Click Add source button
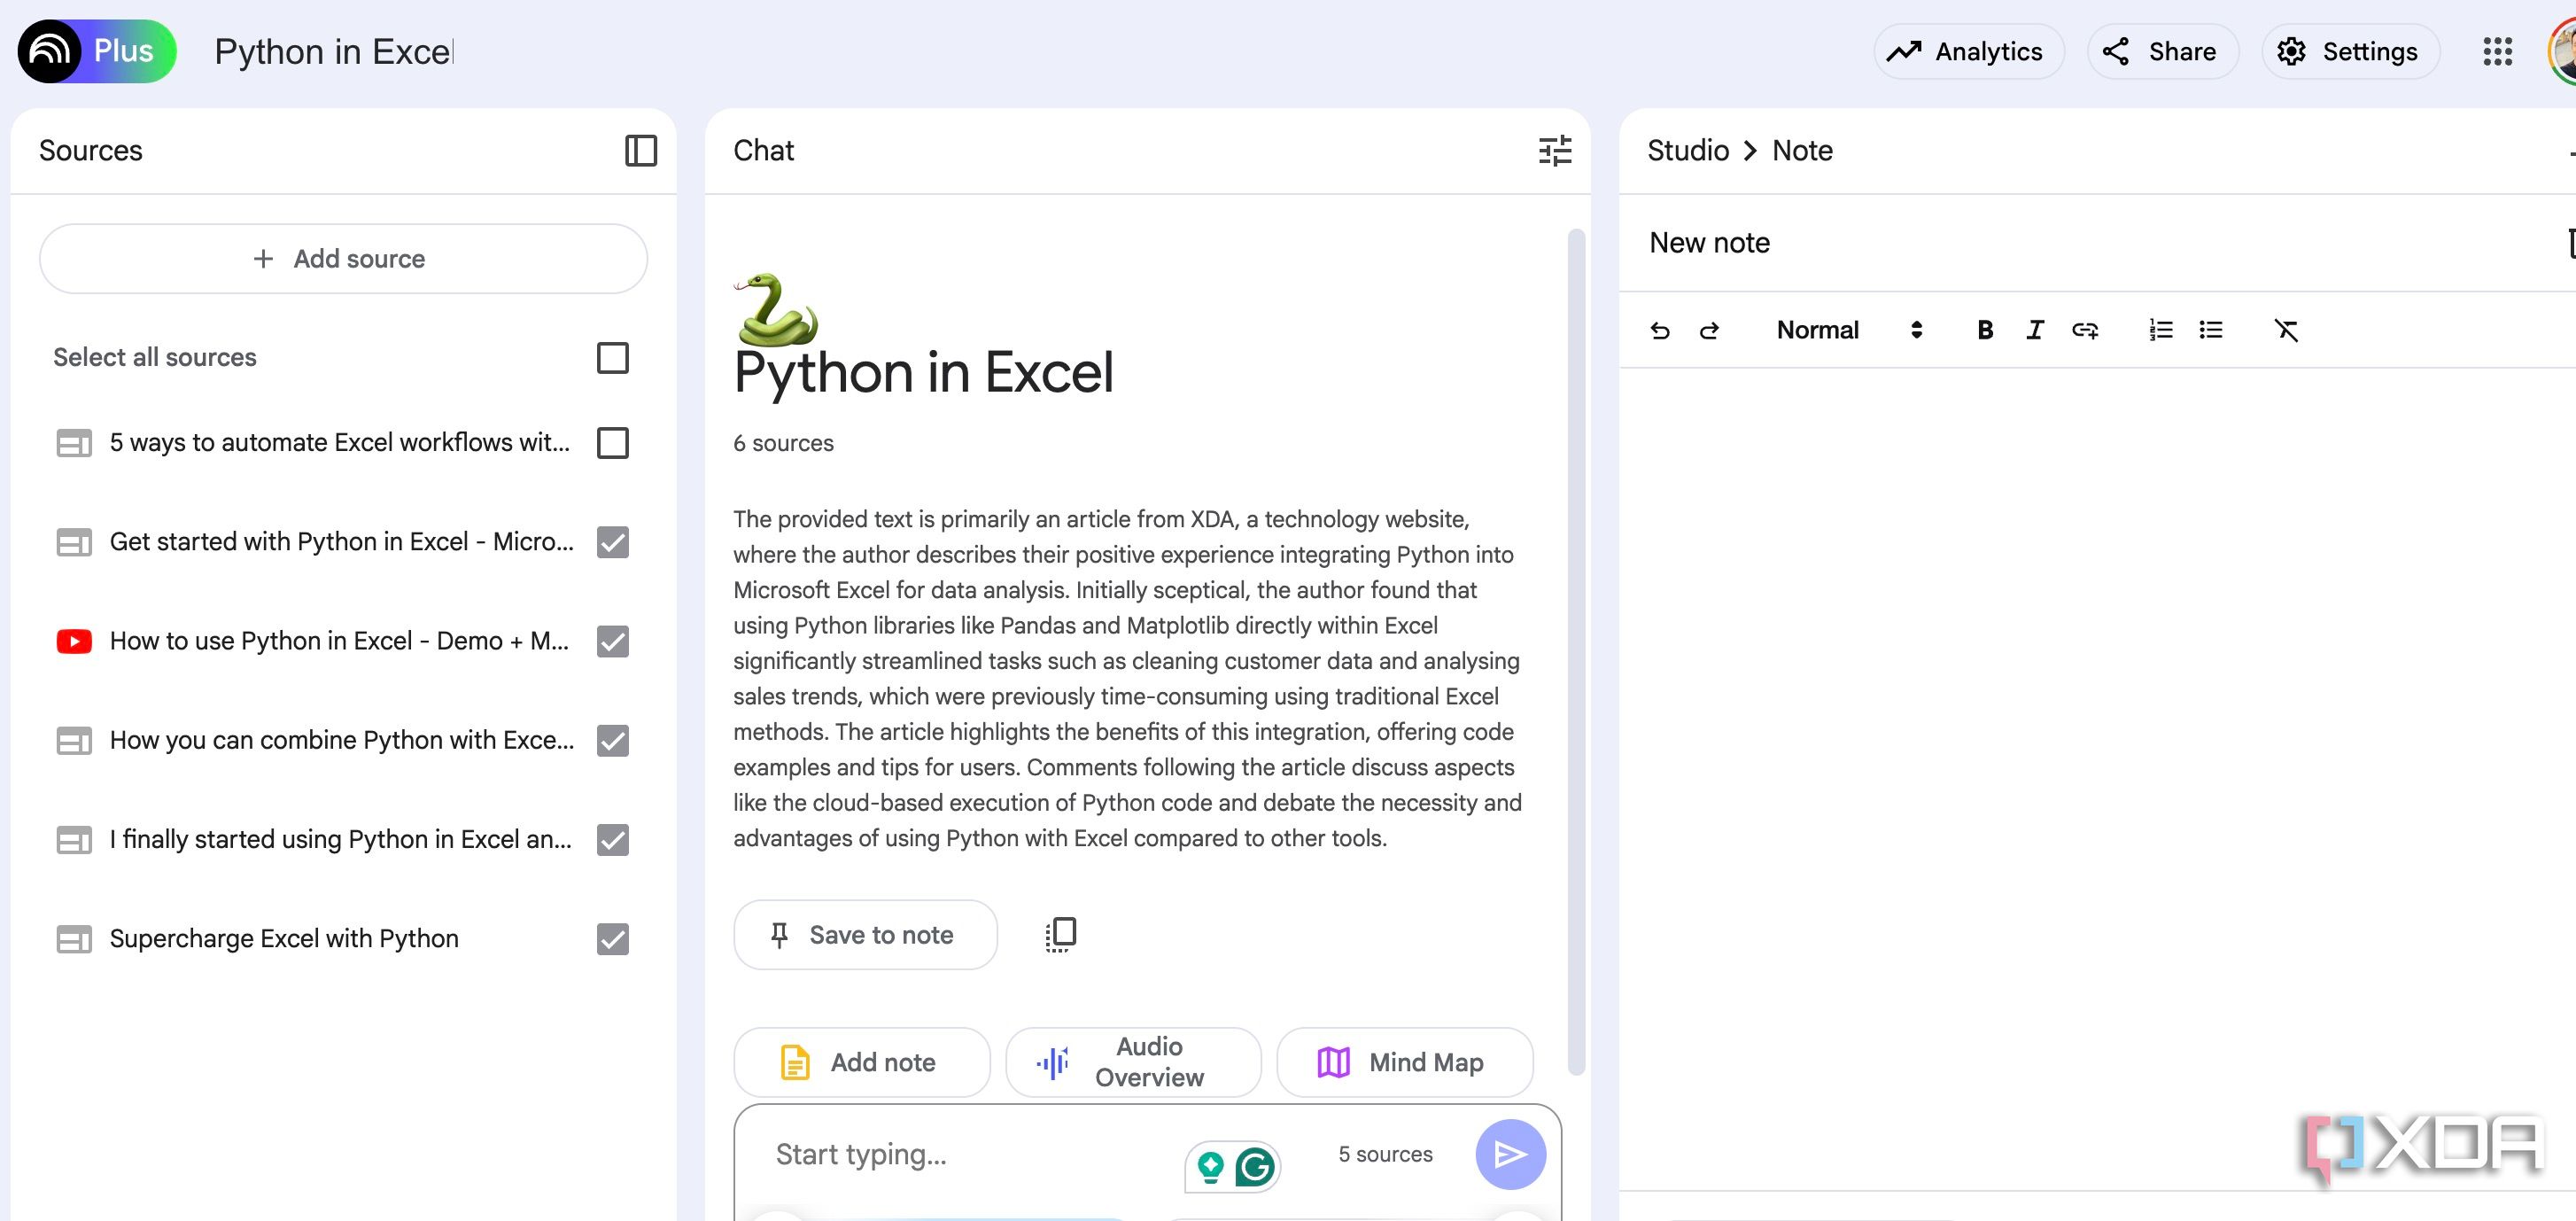The height and width of the screenshot is (1221, 2576). click(343, 259)
